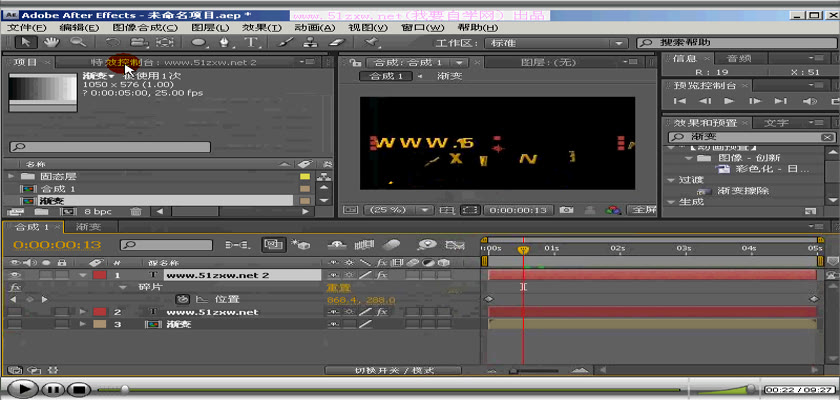Switch to the 渐变 timeline tab
840x400 pixels.
pyautogui.click(x=88, y=227)
